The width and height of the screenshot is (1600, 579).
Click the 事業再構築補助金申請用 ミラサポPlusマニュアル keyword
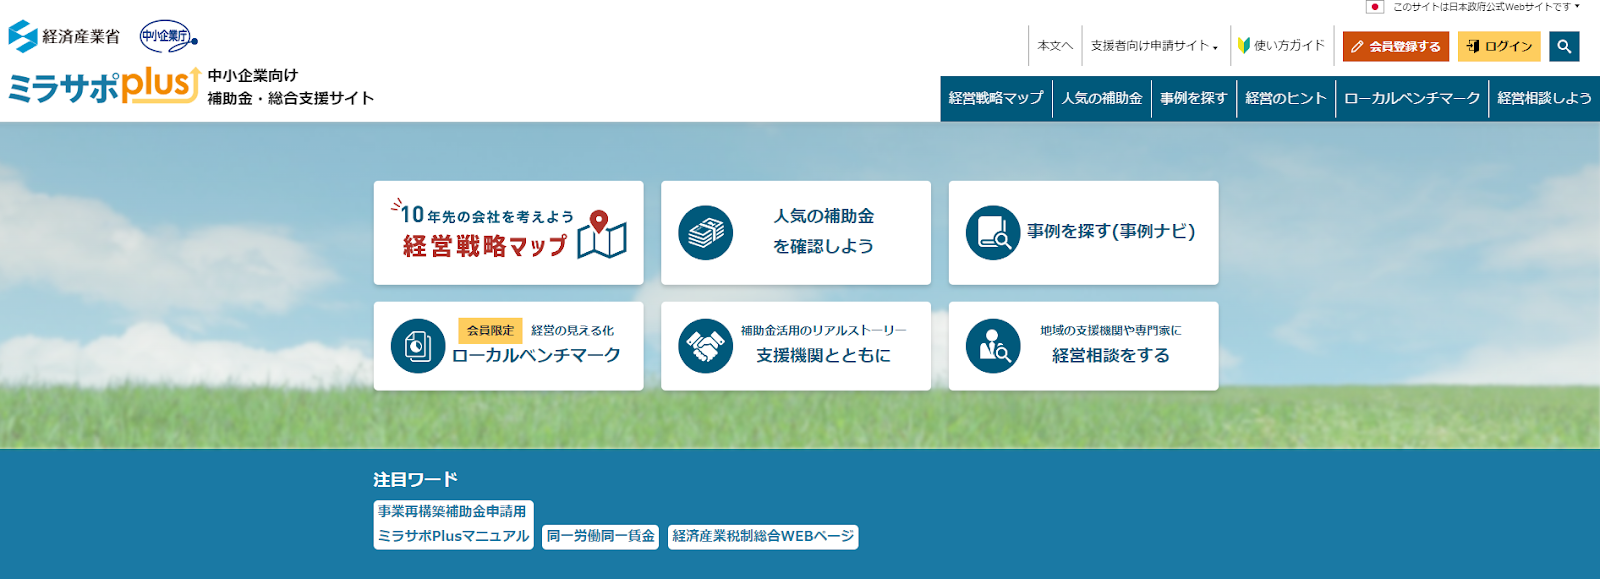pos(454,524)
